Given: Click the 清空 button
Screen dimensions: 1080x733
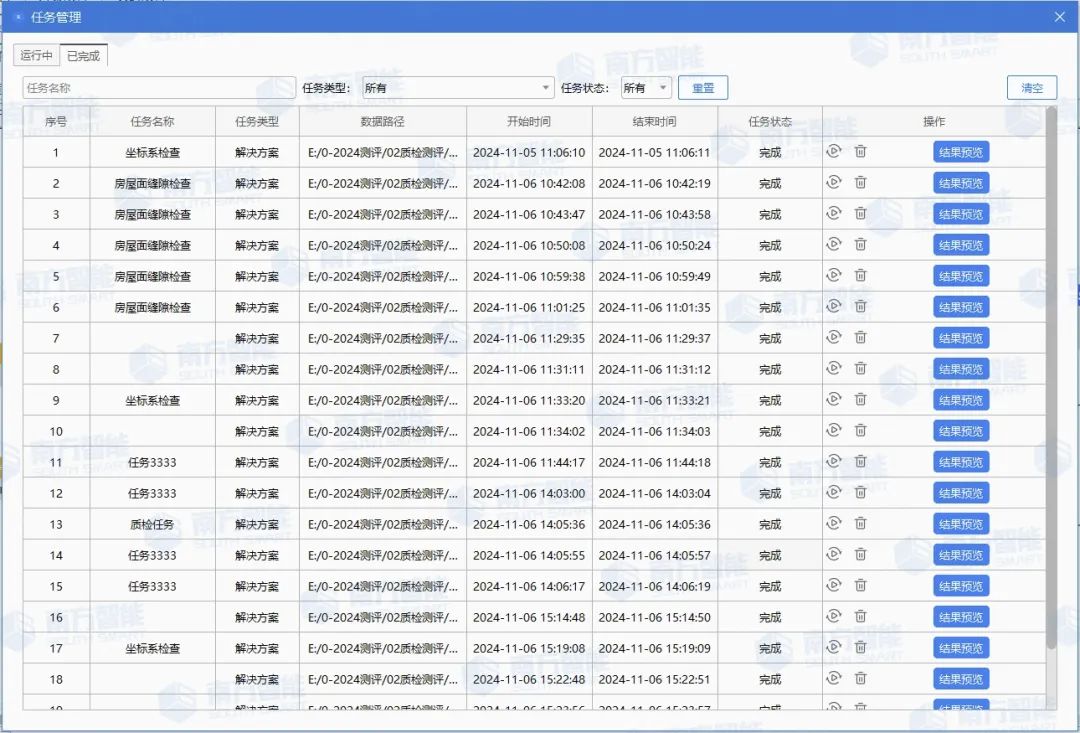Looking at the screenshot, I should click(1032, 87).
